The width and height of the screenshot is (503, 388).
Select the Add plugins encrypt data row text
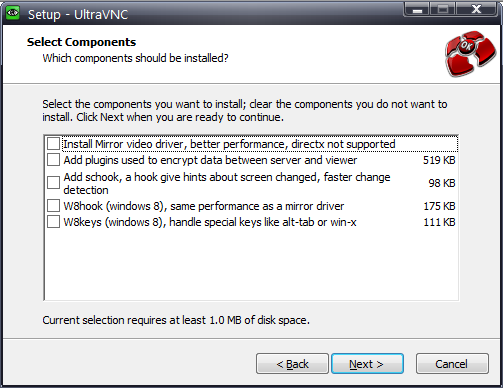point(210,160)
